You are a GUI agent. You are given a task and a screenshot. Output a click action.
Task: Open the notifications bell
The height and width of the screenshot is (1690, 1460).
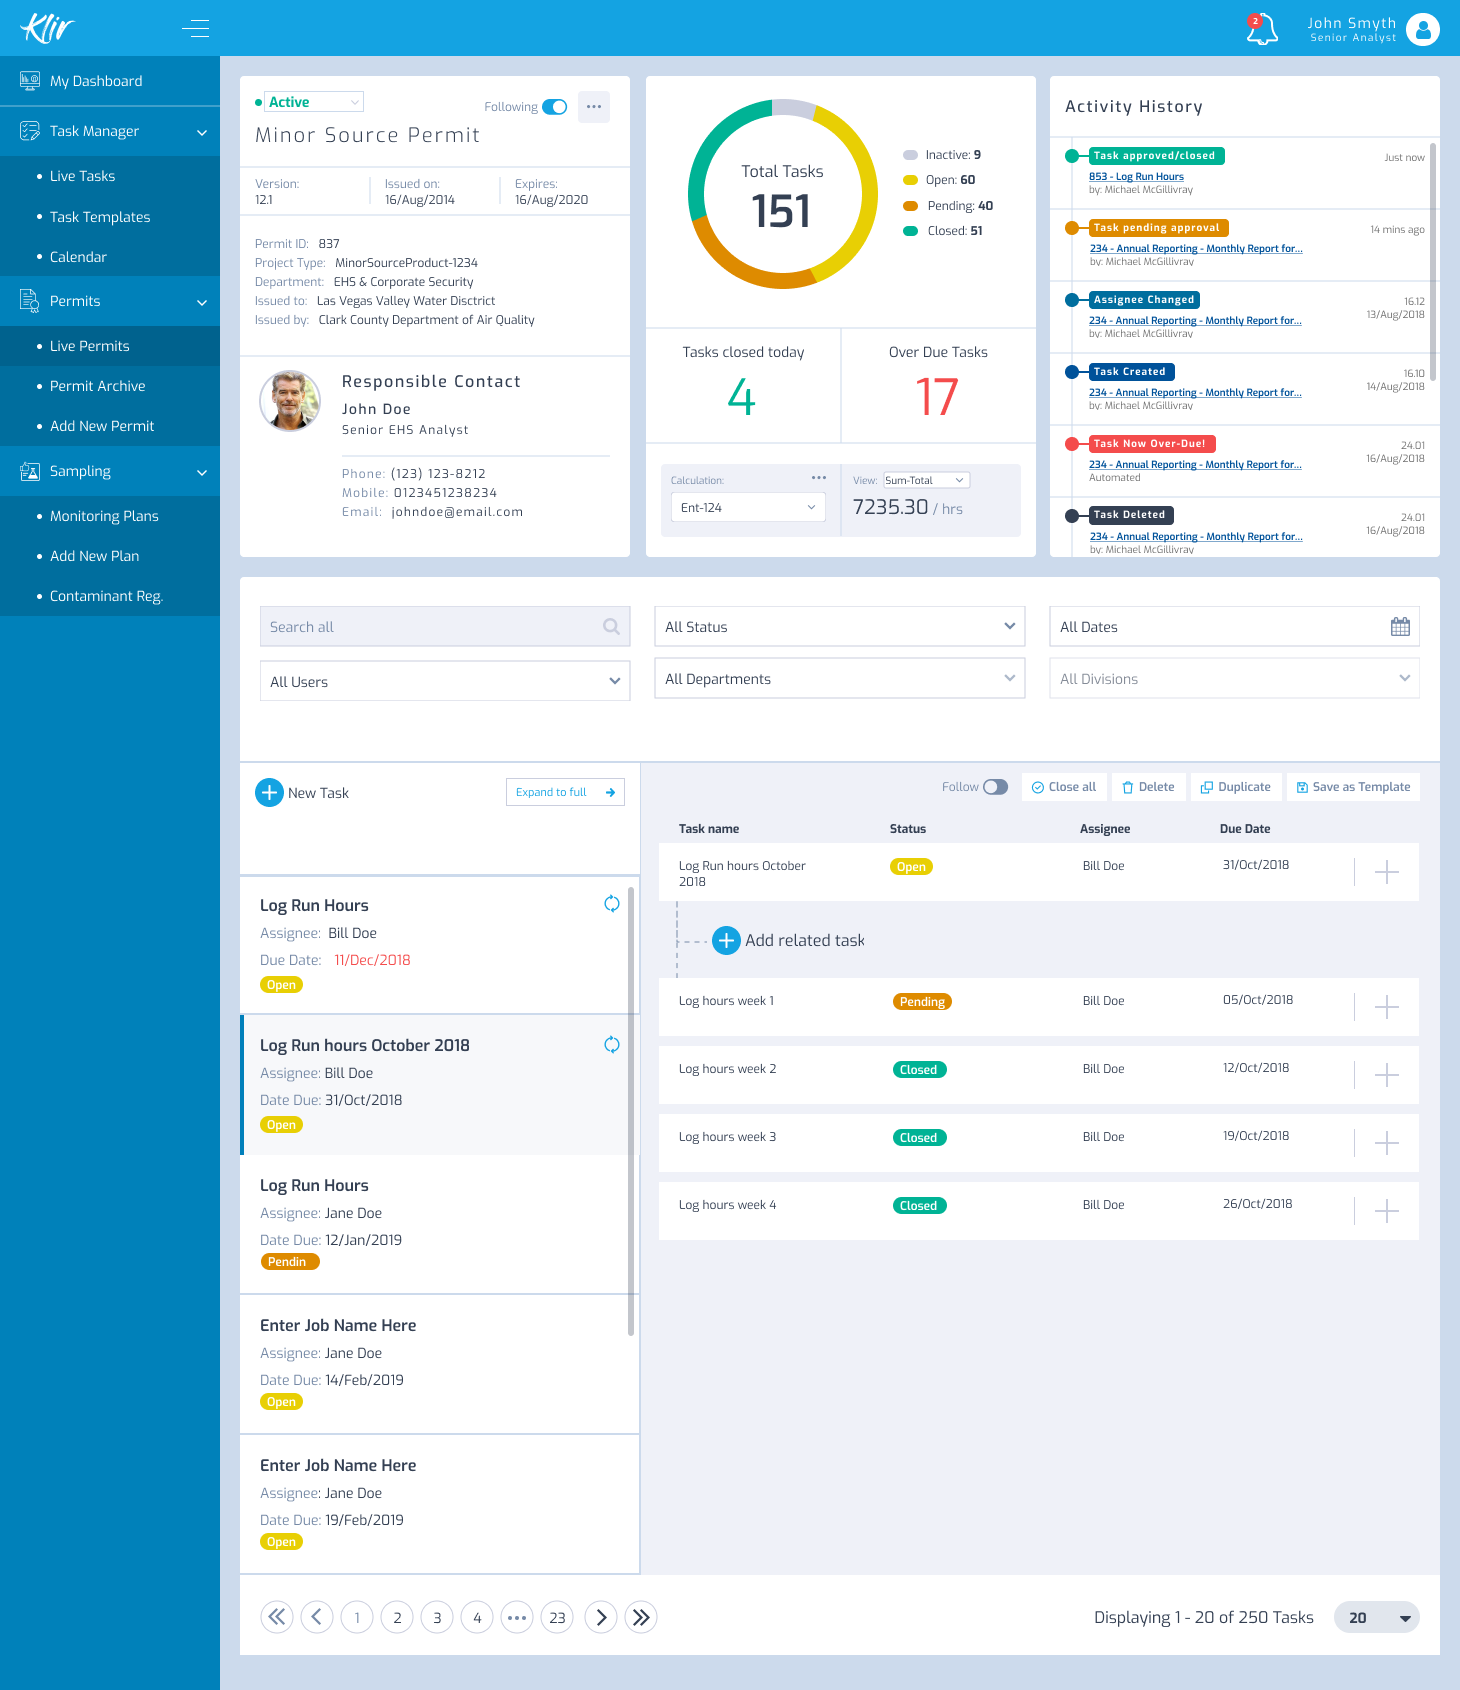click(1262, 29)
